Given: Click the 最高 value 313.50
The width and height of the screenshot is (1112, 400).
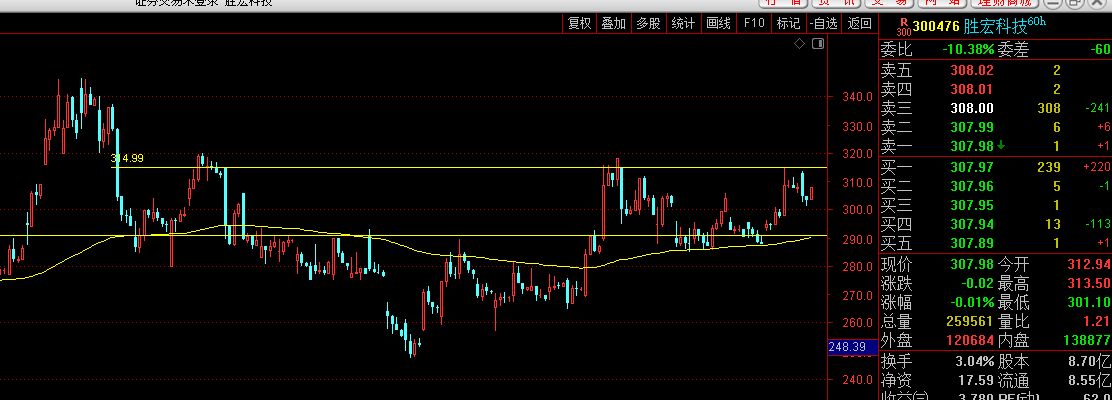Looking at the screenshot, I should (1089, 284).
